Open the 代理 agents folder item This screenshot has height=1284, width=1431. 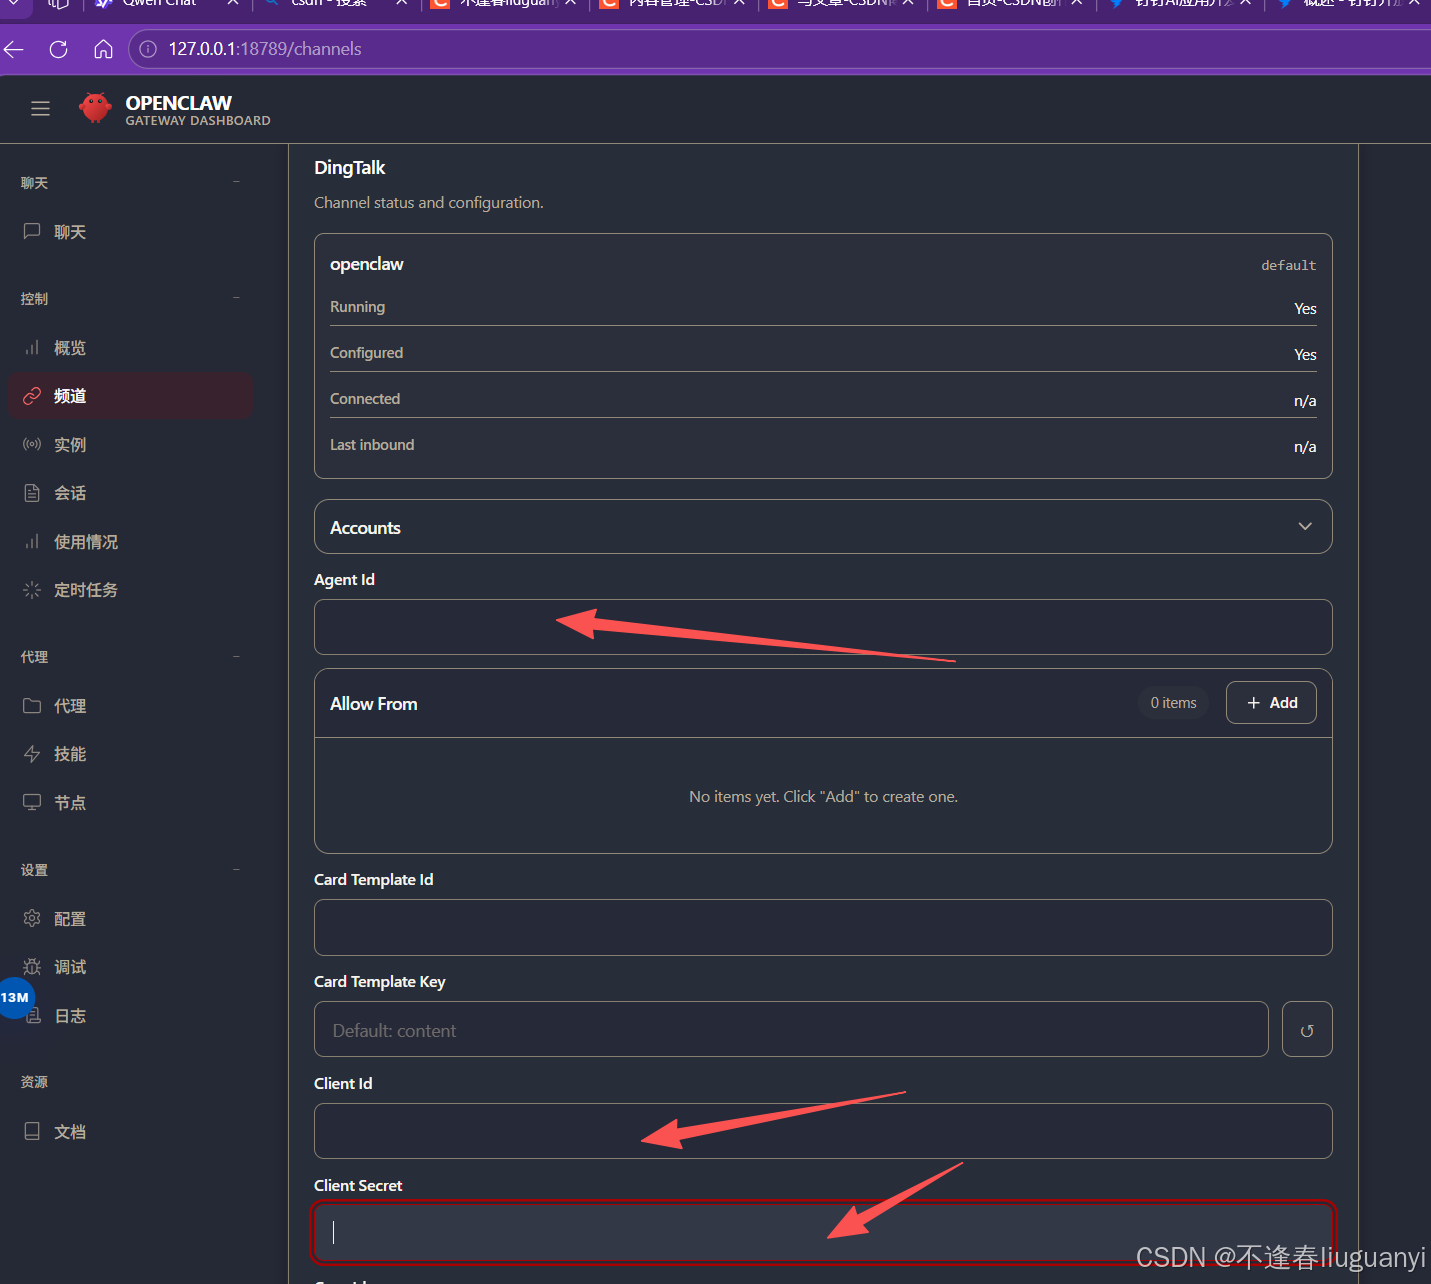(130, 706)
